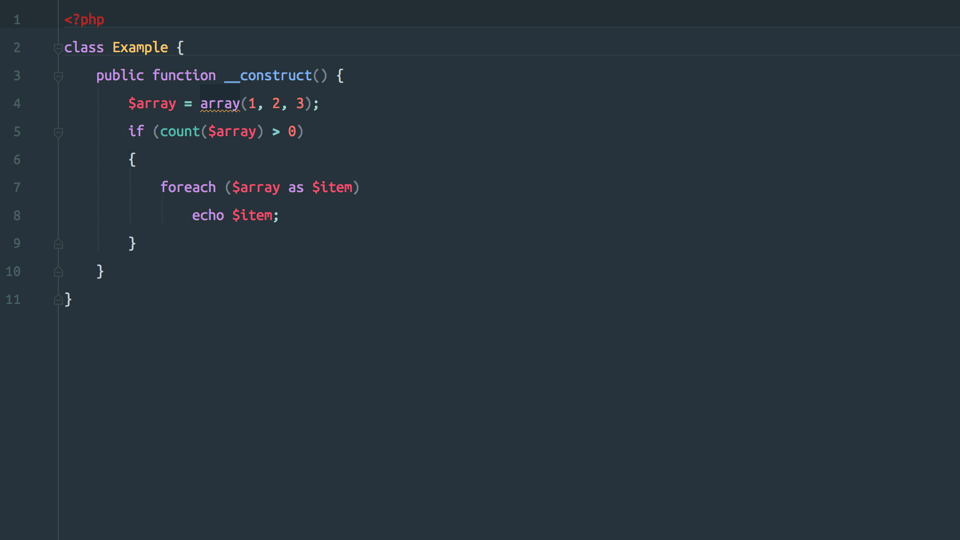
Task: Collapse the class Example fold marker
Action: coord(58,48)
